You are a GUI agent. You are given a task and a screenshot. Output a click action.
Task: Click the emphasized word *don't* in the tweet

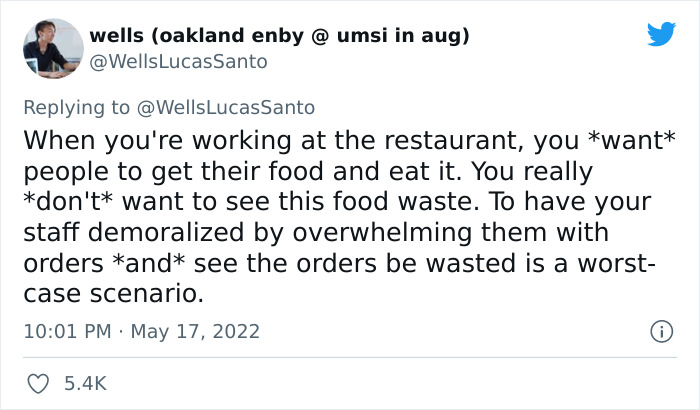tap(68, 201)
